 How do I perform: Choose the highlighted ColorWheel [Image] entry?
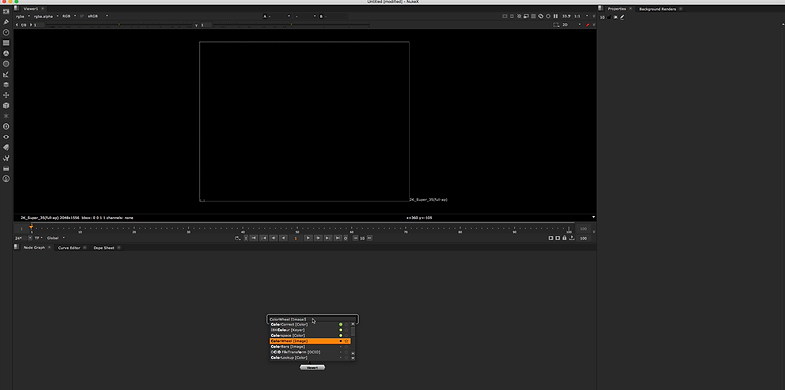[x=310, y=341]
